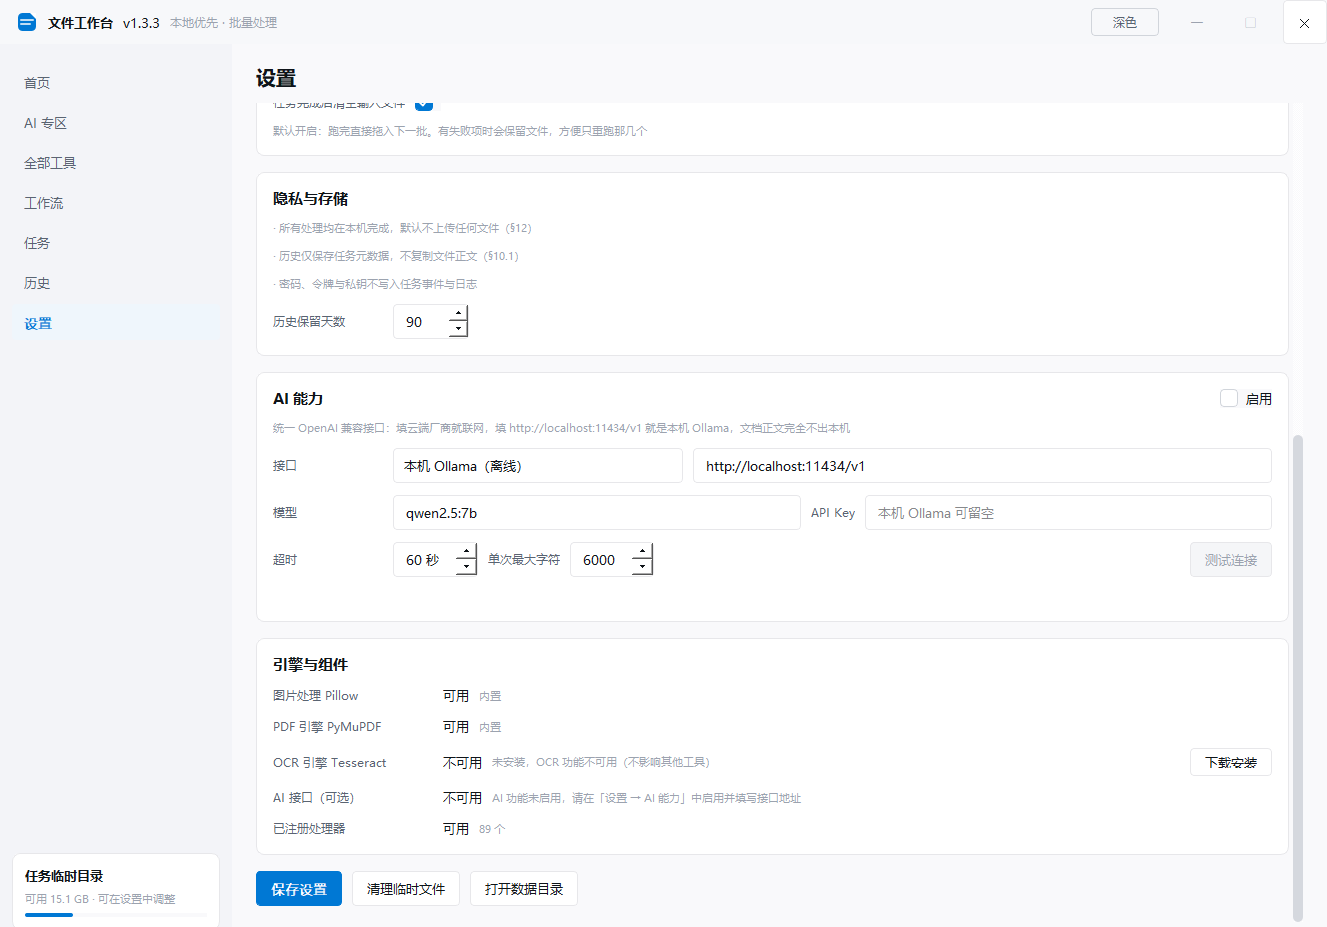Click 打开数据目录 button
The image size is (1327, 927).
tap(524, 889)
